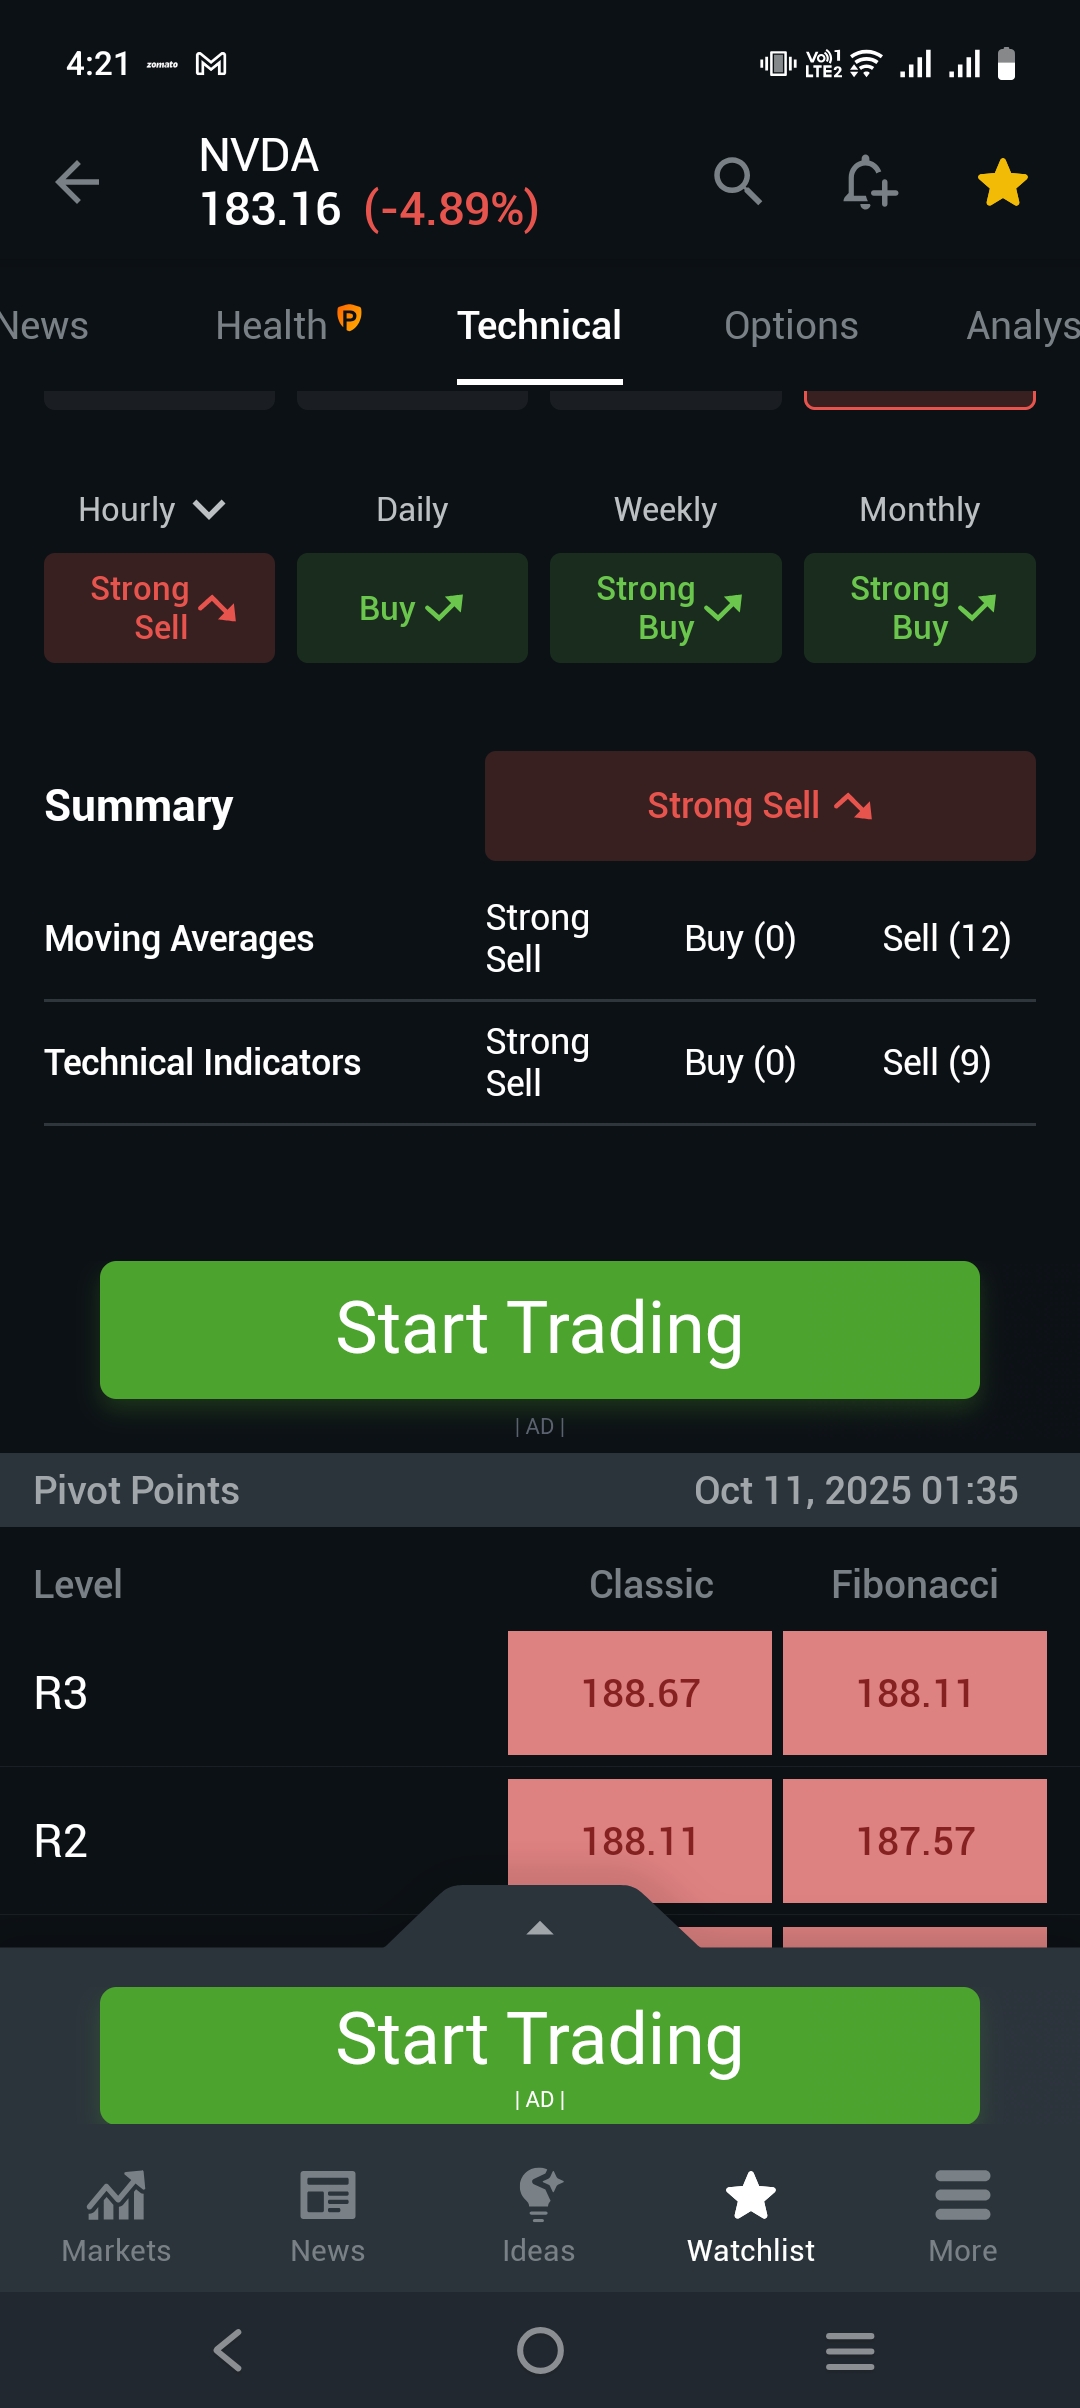Expand the Hourly timeframe dropdown
The width and height of the screenshot is (1080, 2408).
(x=151, y=510)
